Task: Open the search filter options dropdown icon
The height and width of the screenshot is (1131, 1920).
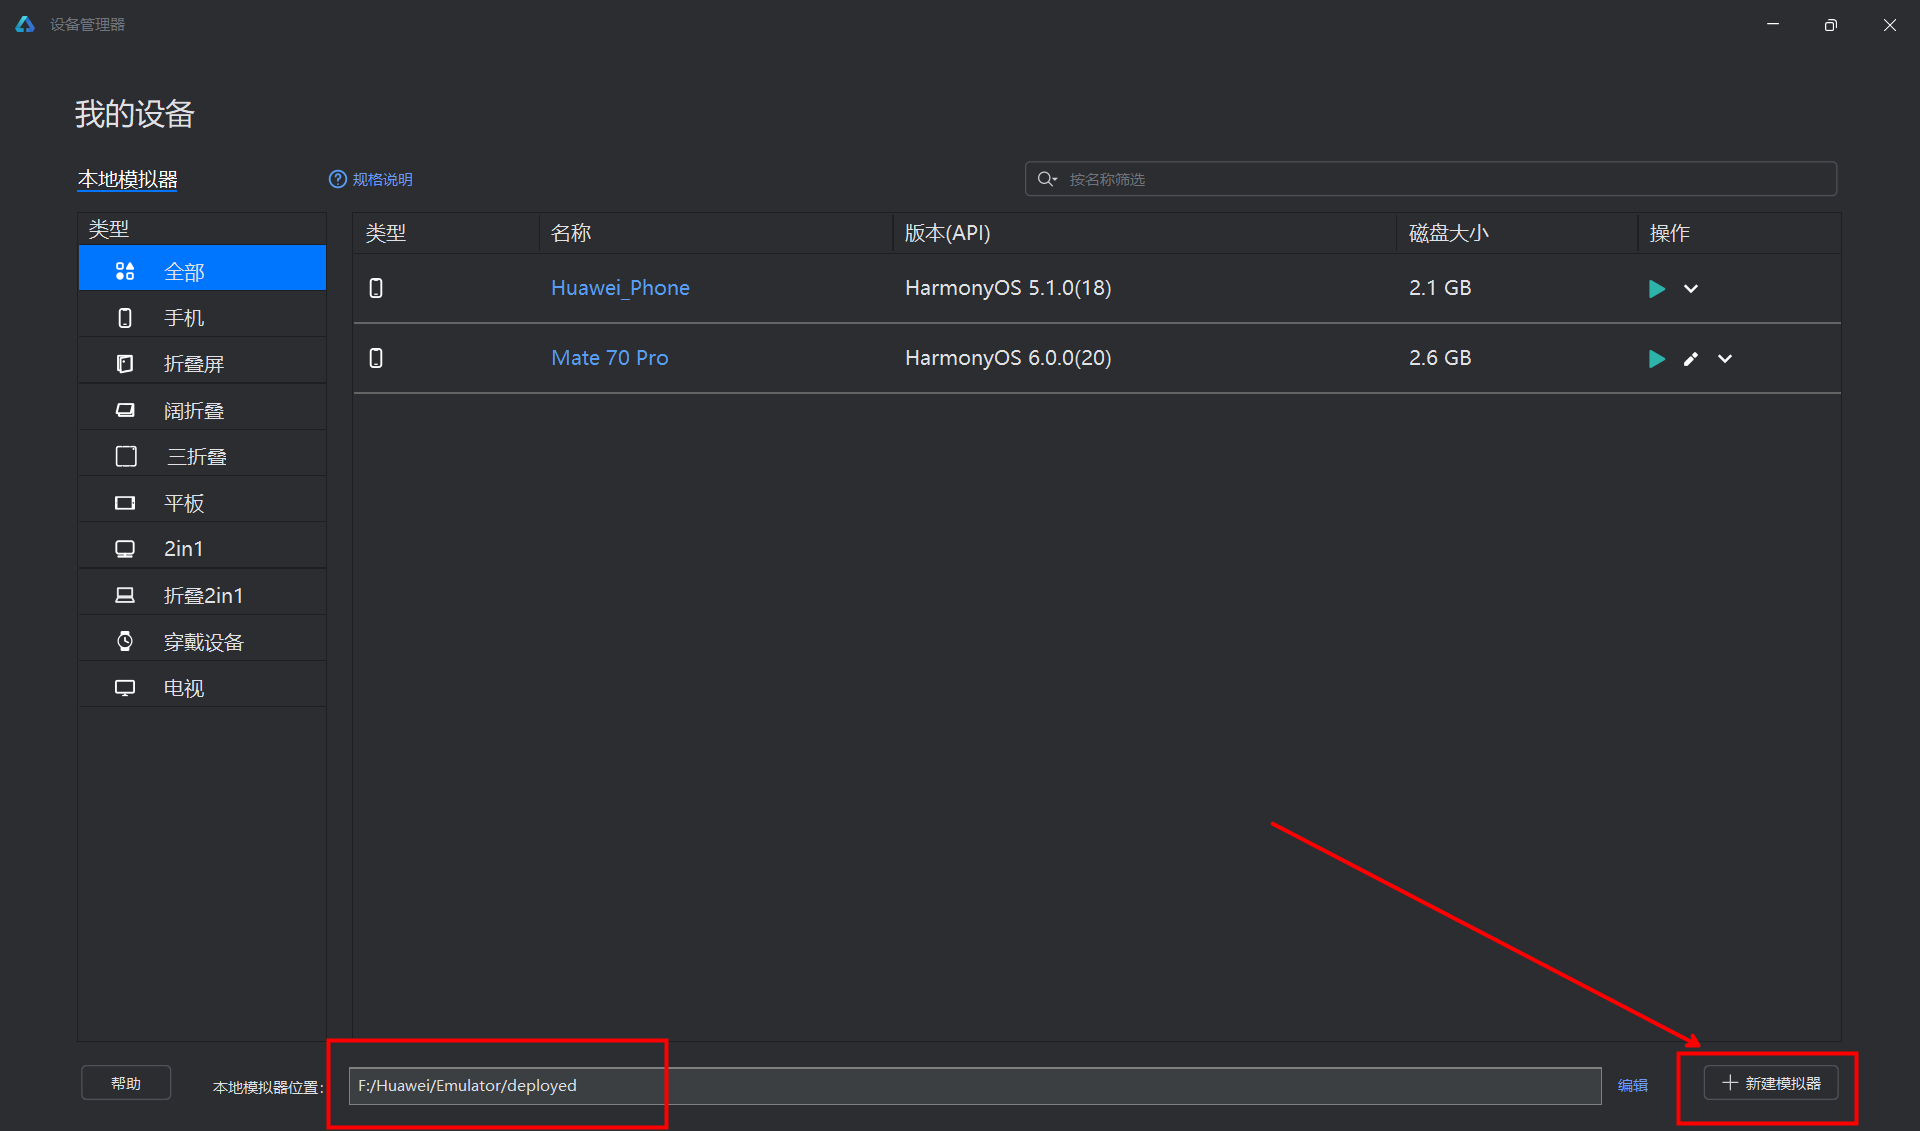Action: pos(1047,179)
